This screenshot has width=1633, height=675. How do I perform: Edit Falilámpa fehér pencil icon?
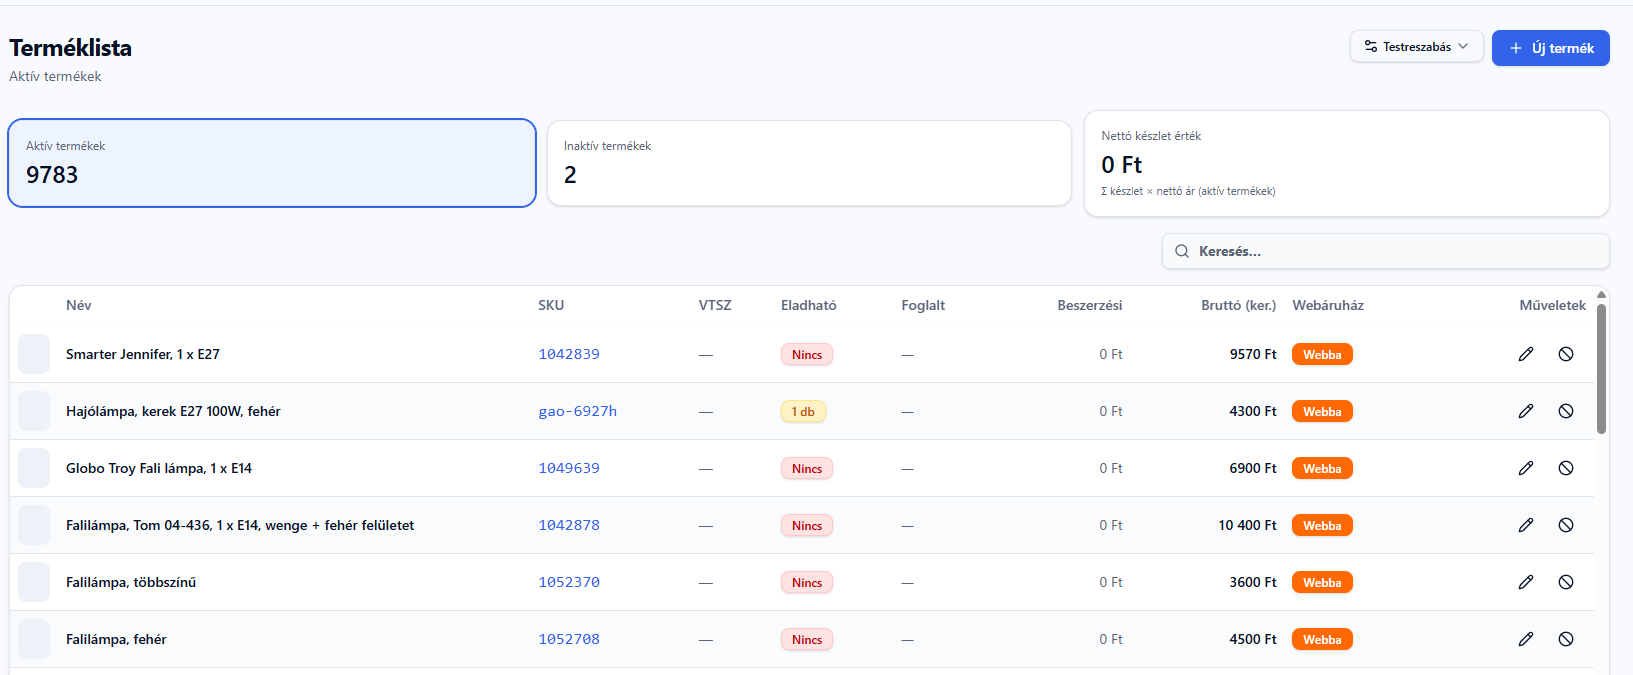(1526, 639)
